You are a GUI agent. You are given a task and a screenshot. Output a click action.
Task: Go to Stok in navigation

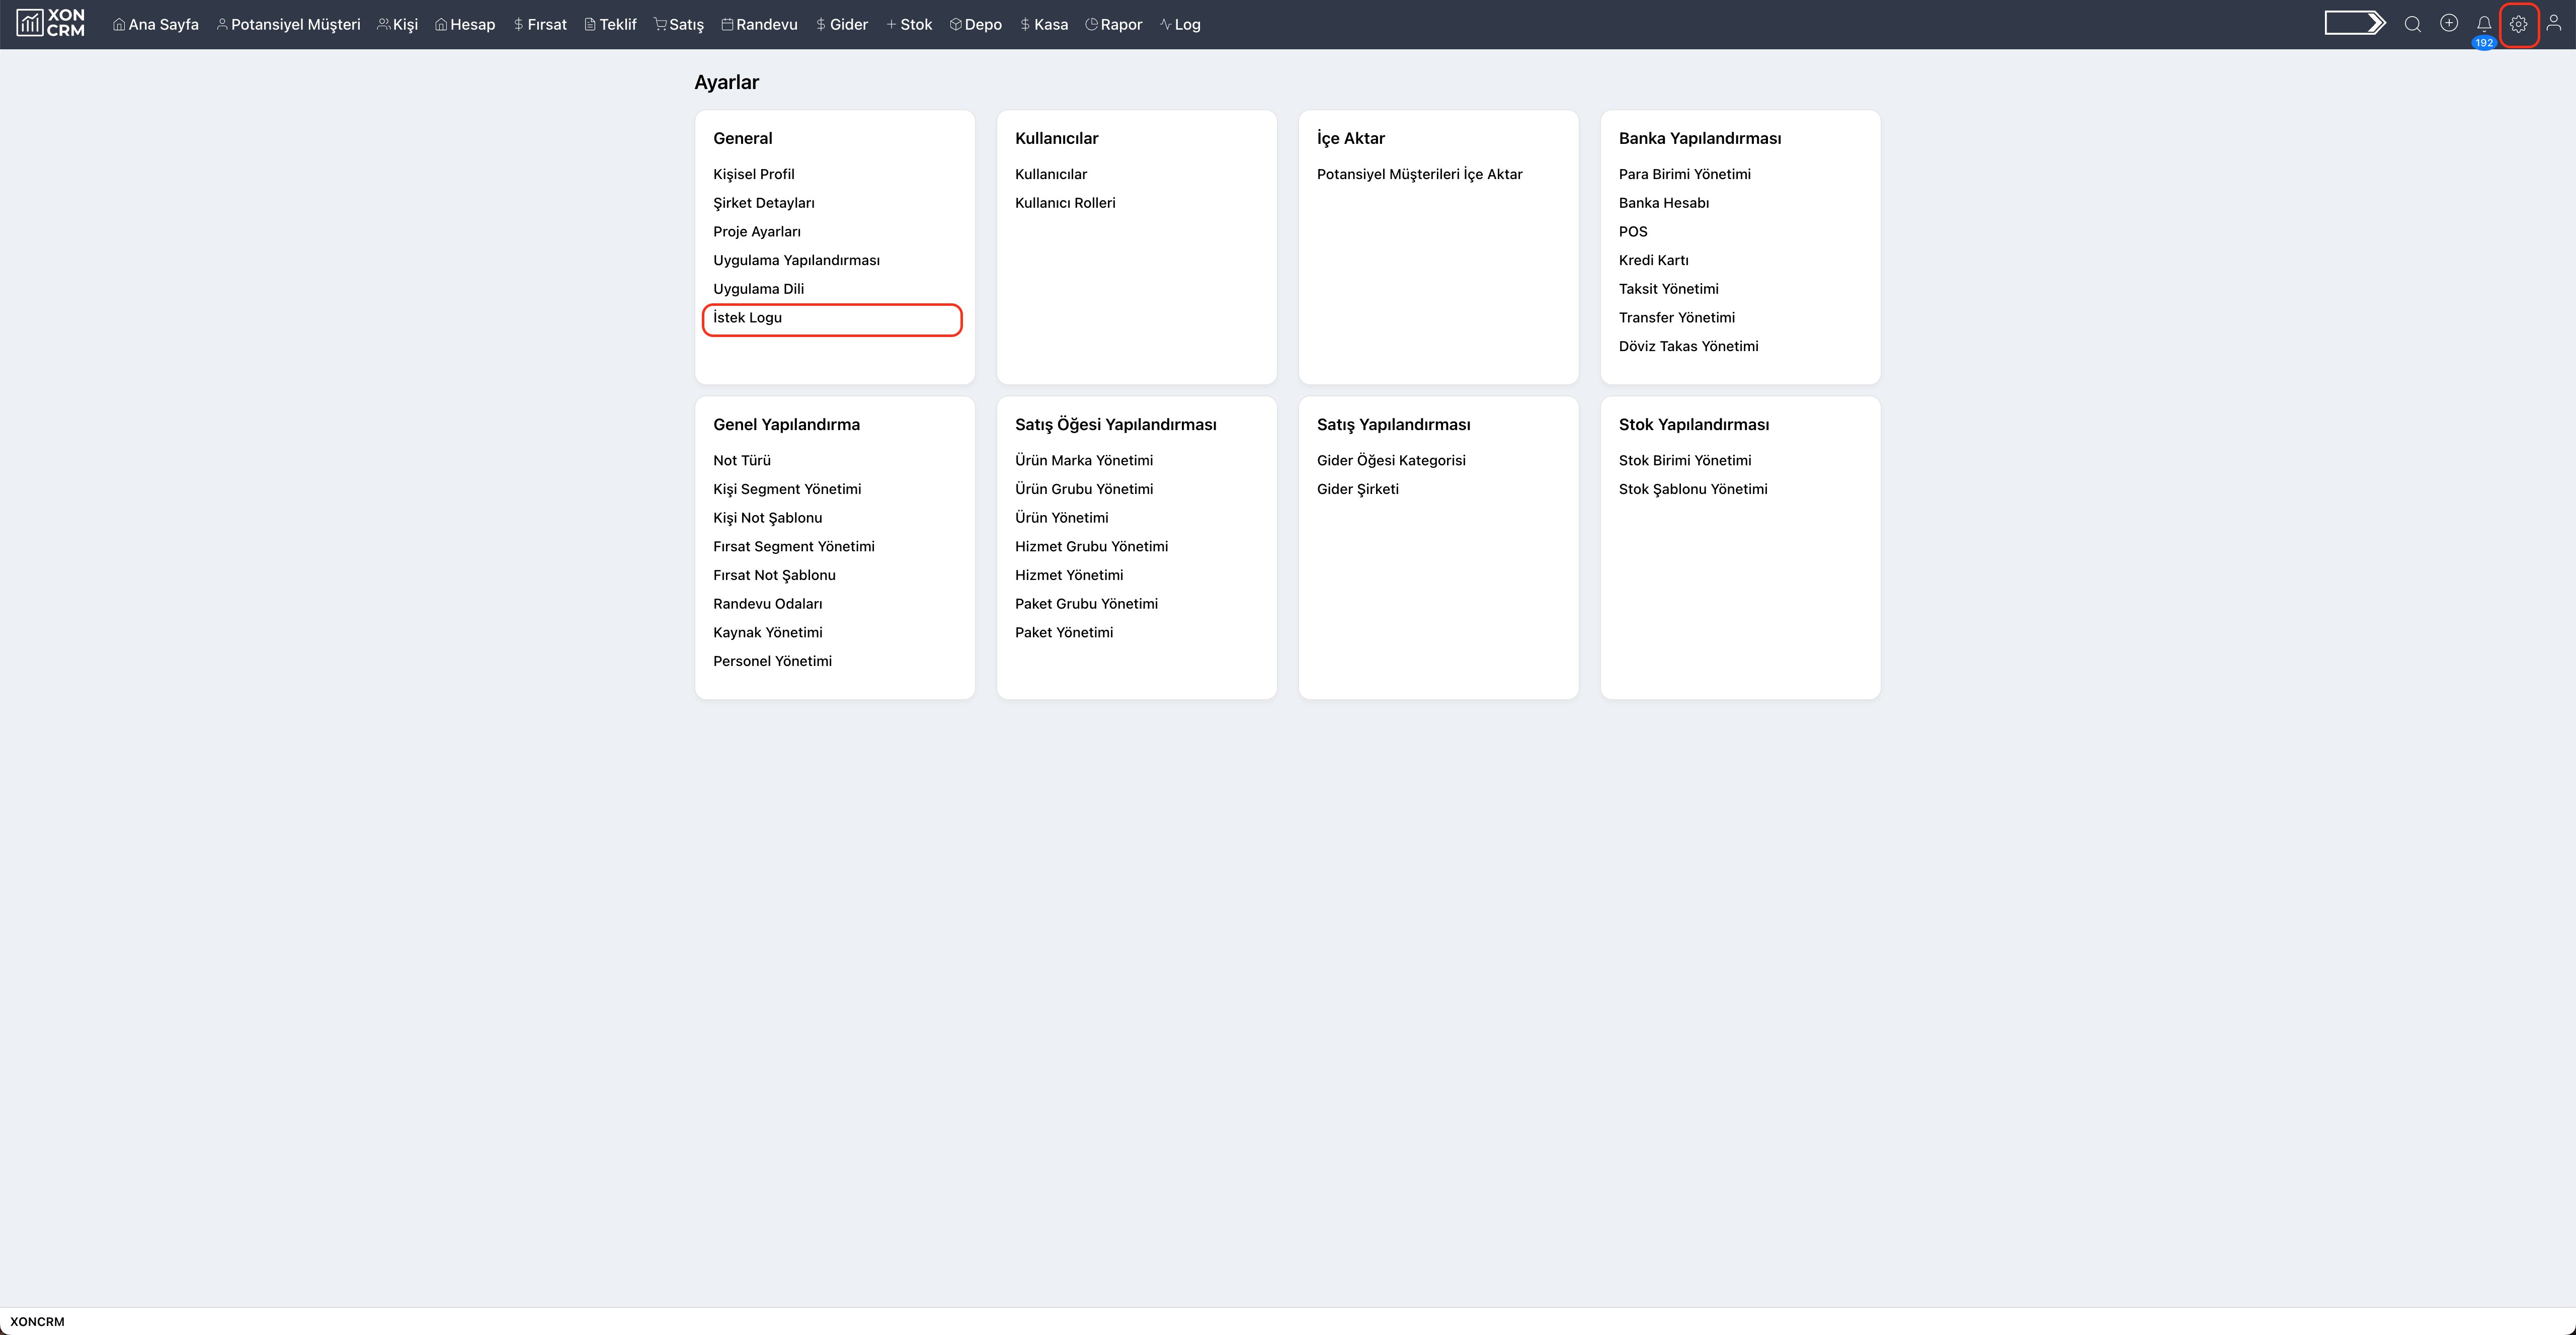[x=909, y=24]
